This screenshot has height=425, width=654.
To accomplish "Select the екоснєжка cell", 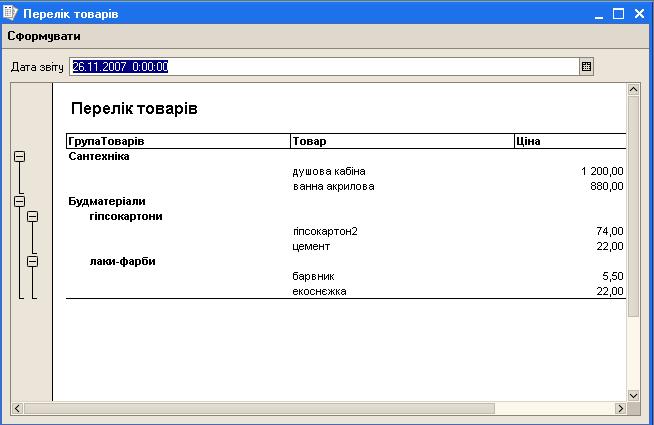I will coord(319,292).
